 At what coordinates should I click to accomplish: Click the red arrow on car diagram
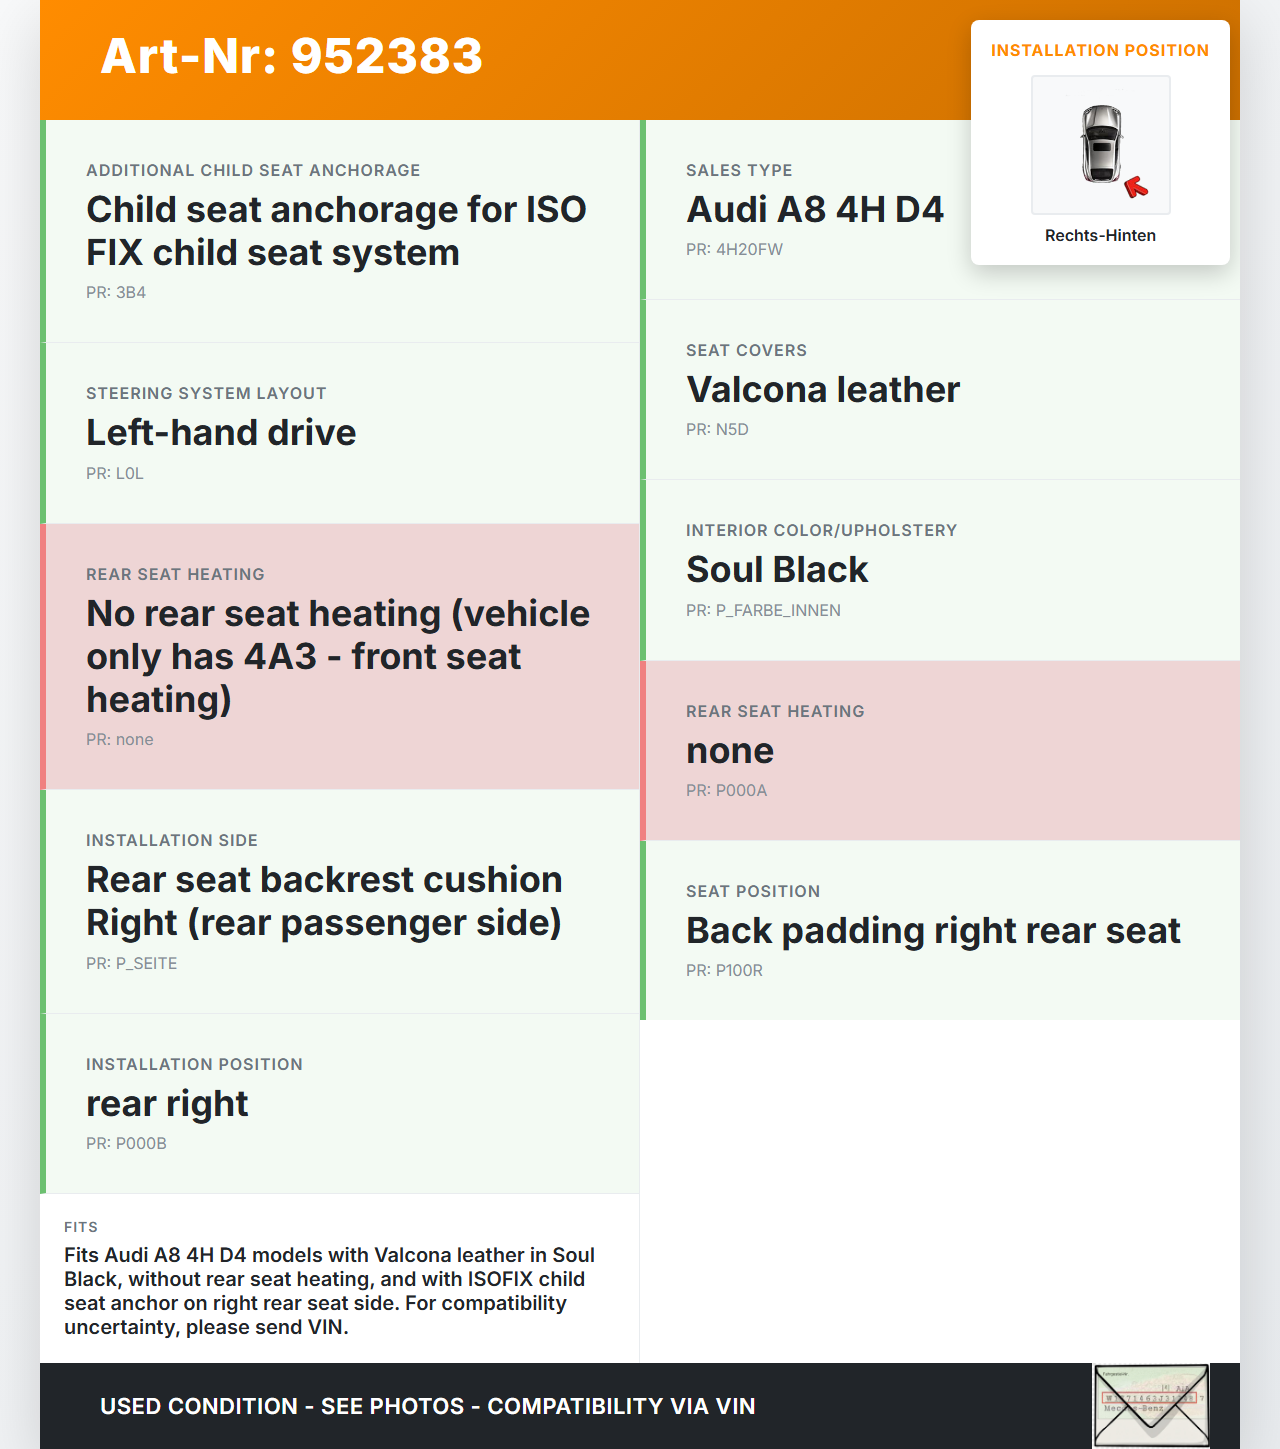click(1136, 187)
